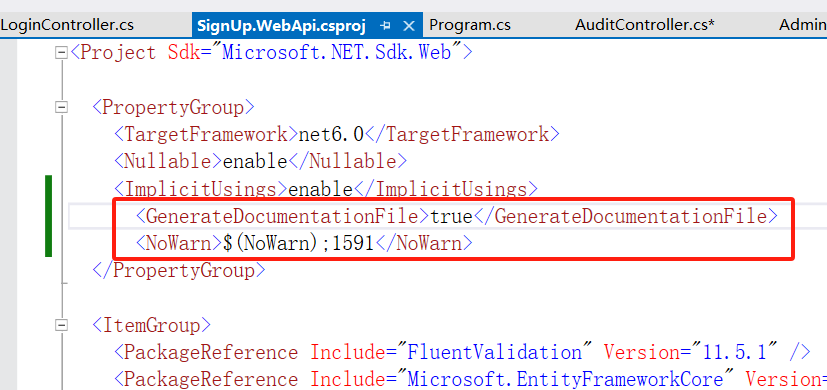Click the Microsoft.EntityFrameworkCore package name
This screenshot has width=827, height=390.
pos(565,379)
